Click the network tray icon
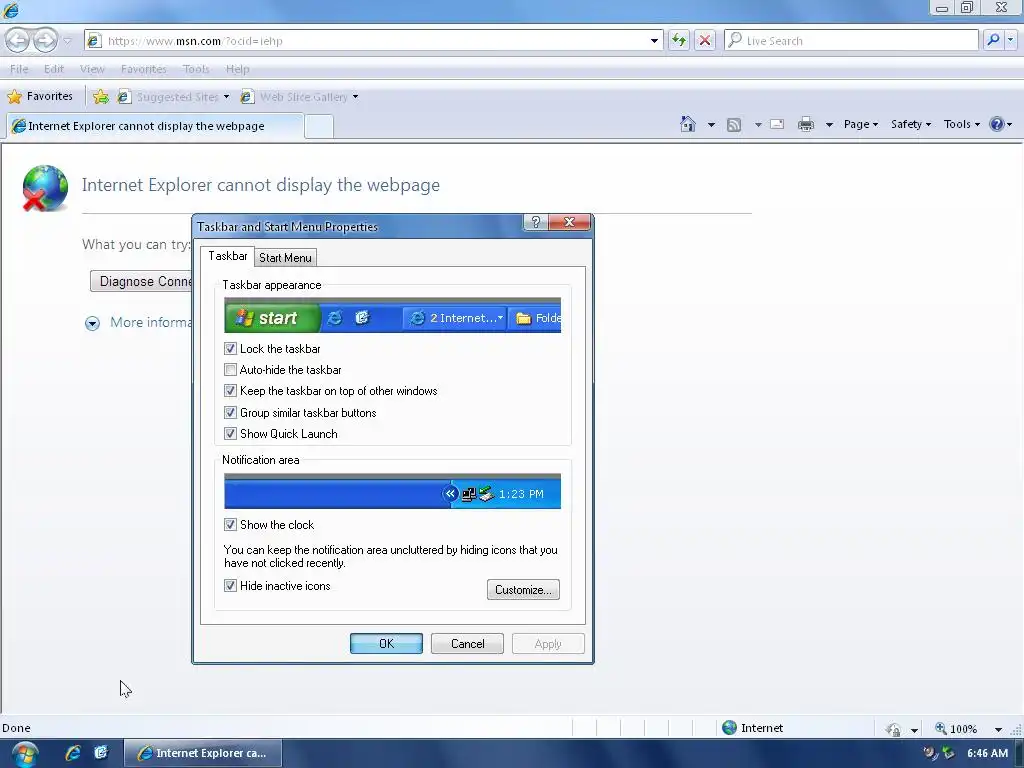Image resolution: width=1024 pixels, height=768 pixels. pos(948,753)
